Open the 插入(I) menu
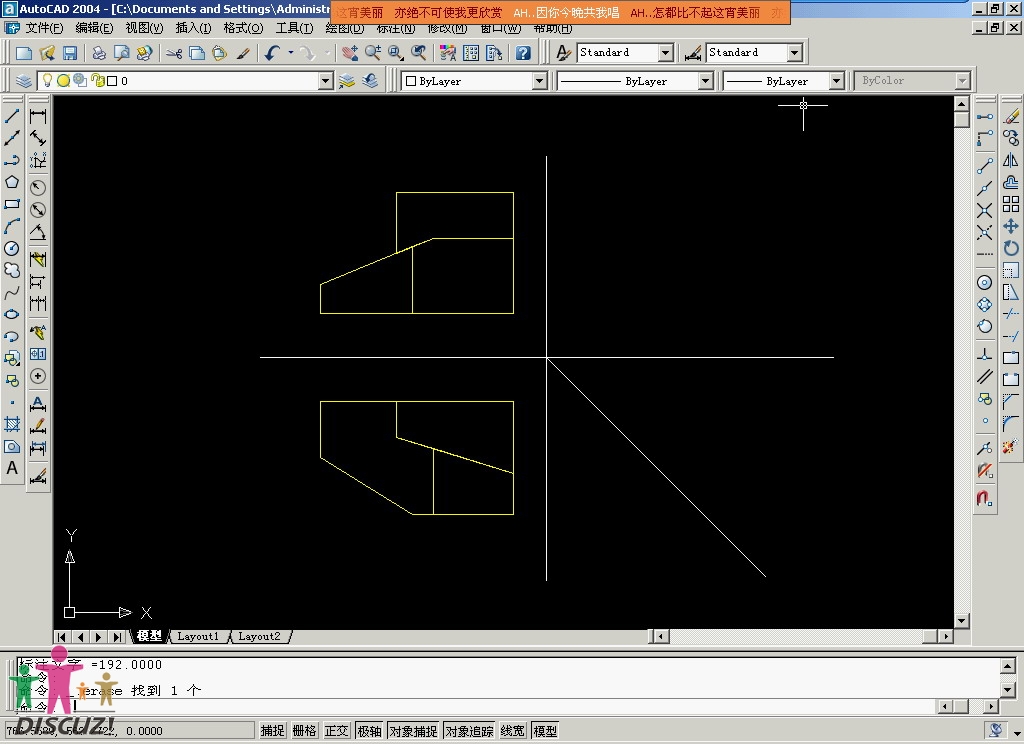The image size is (1024, 744). click(193, 28)
